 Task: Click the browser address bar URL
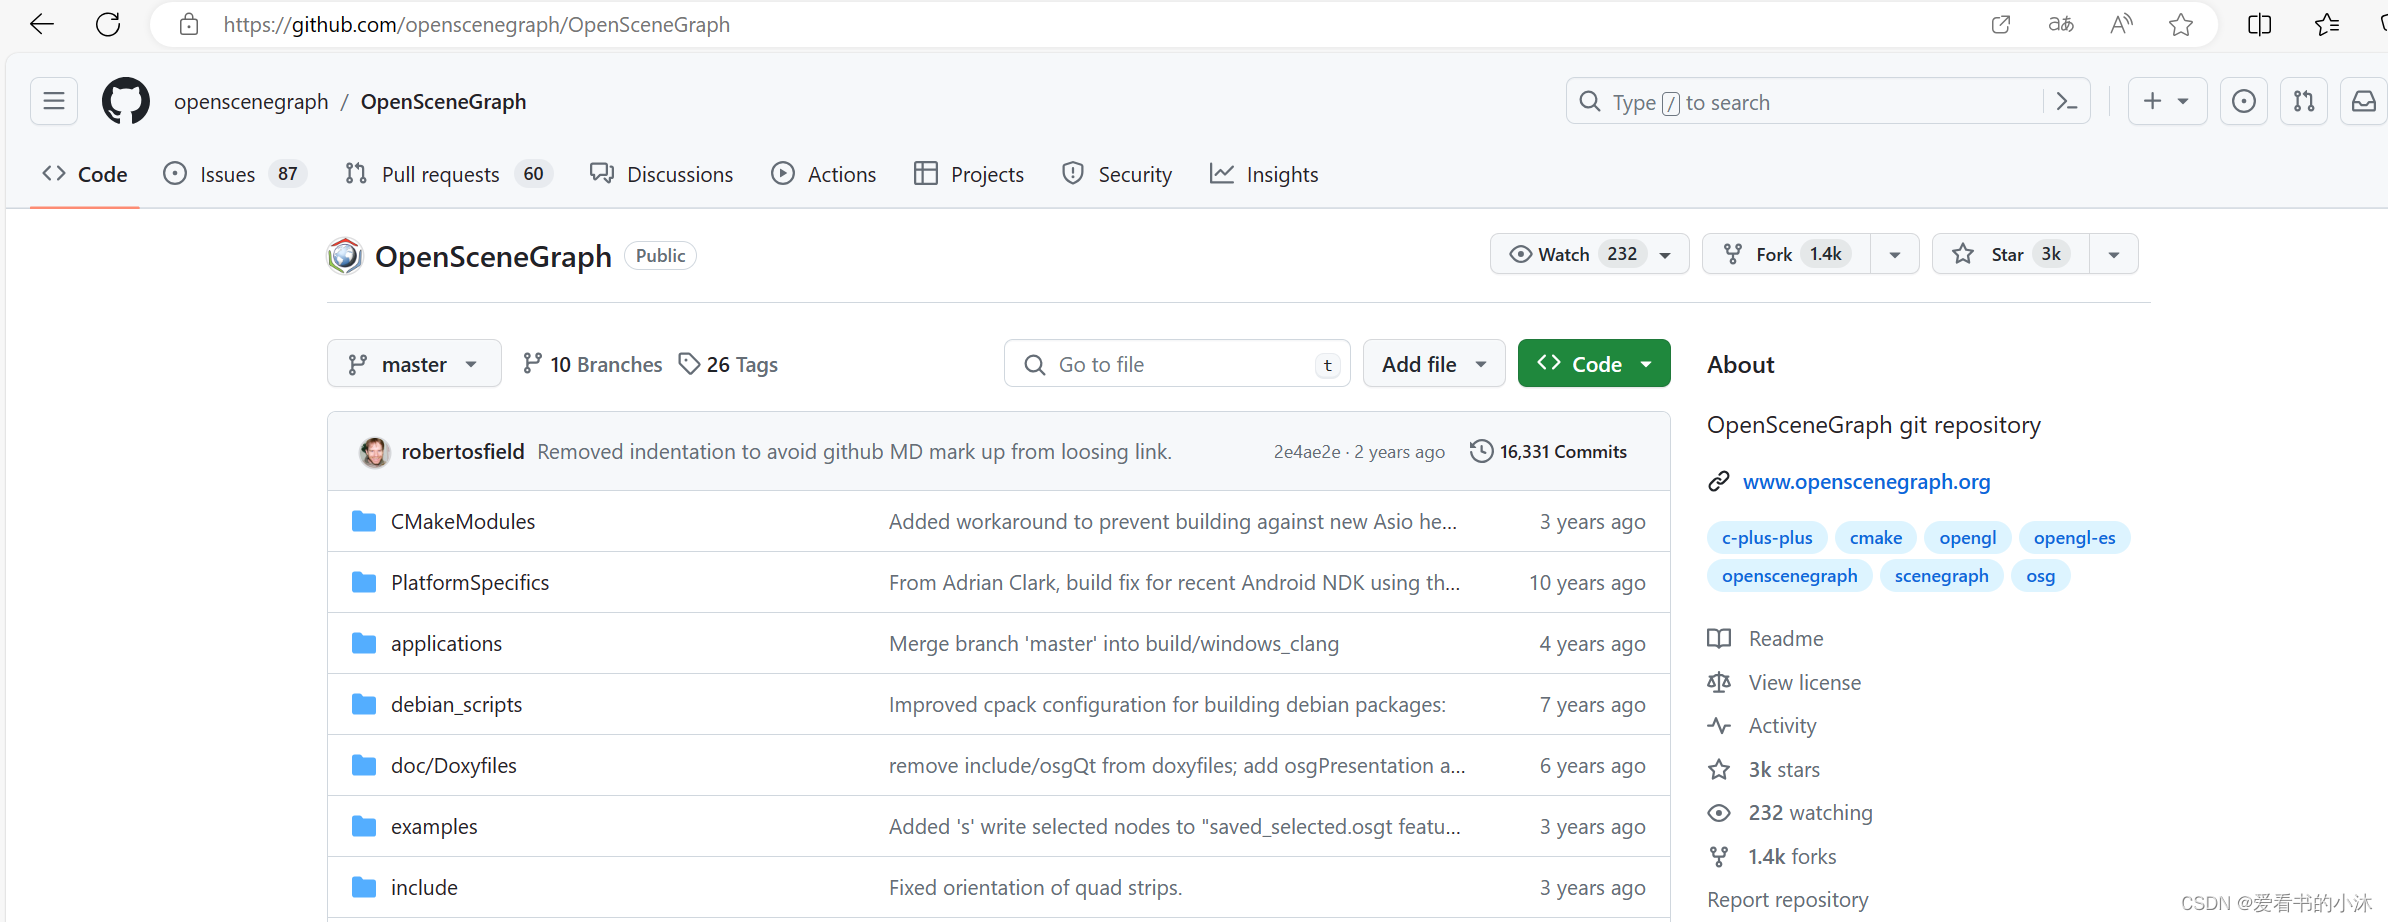click(x=477, y=24)
